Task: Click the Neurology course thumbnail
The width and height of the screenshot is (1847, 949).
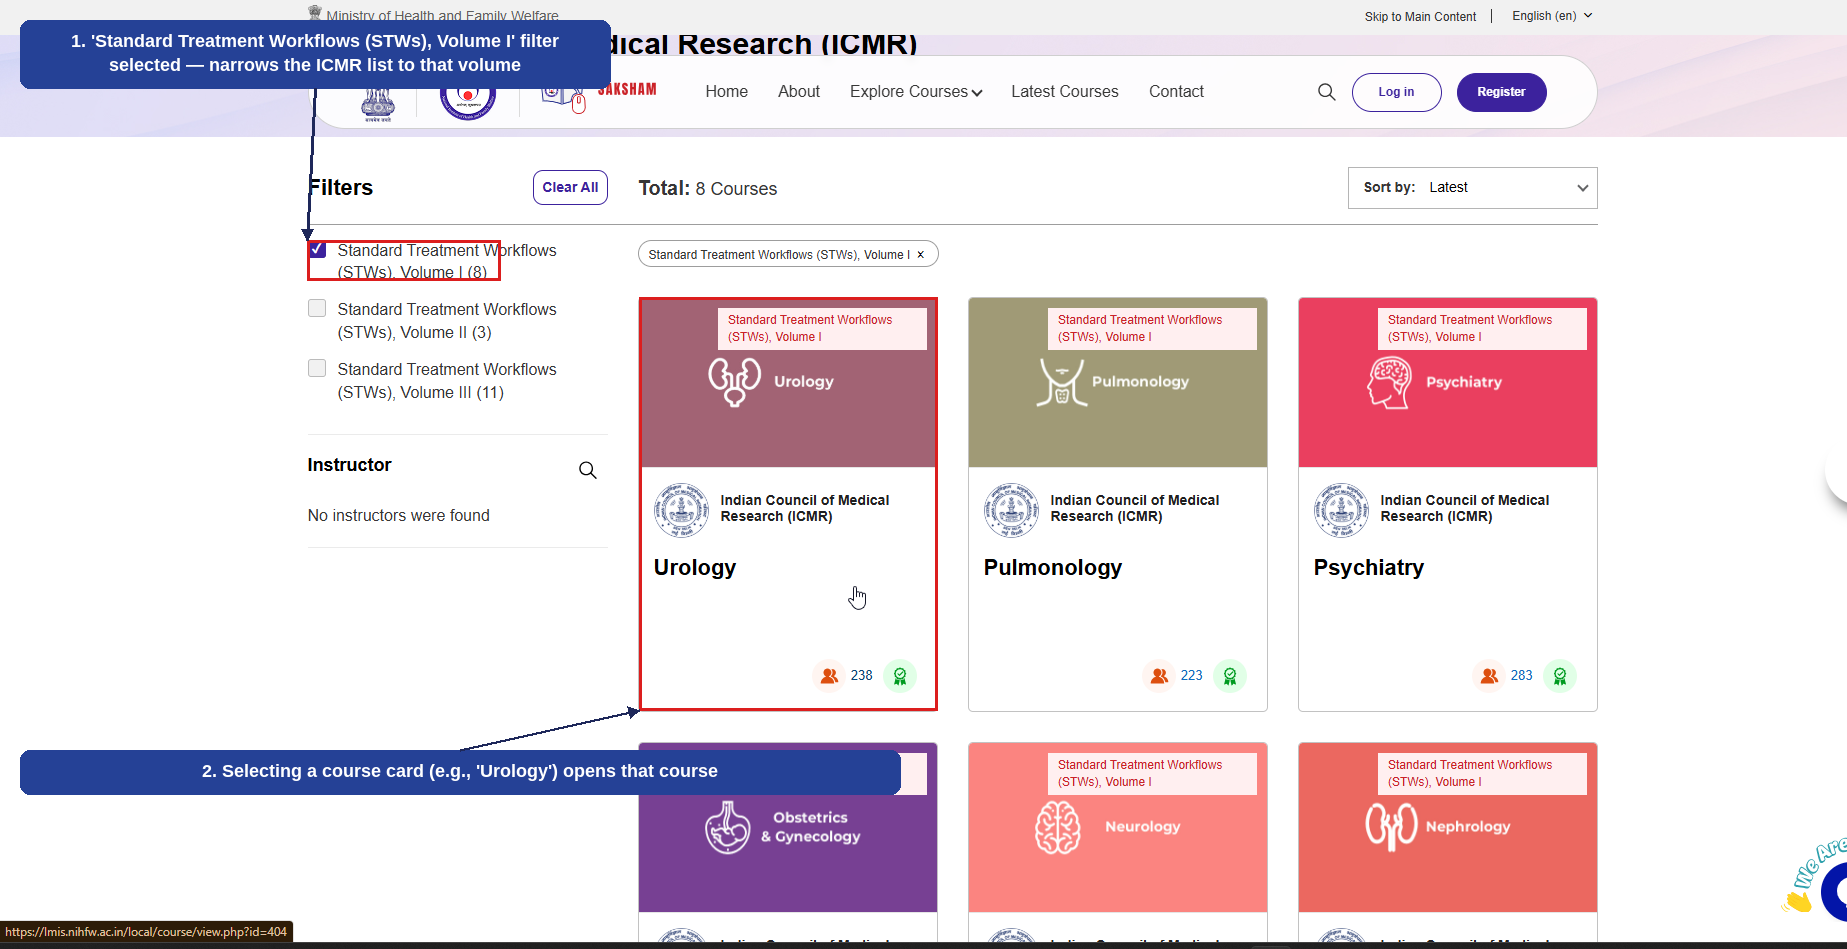Action: click(x=1117, y=827)
